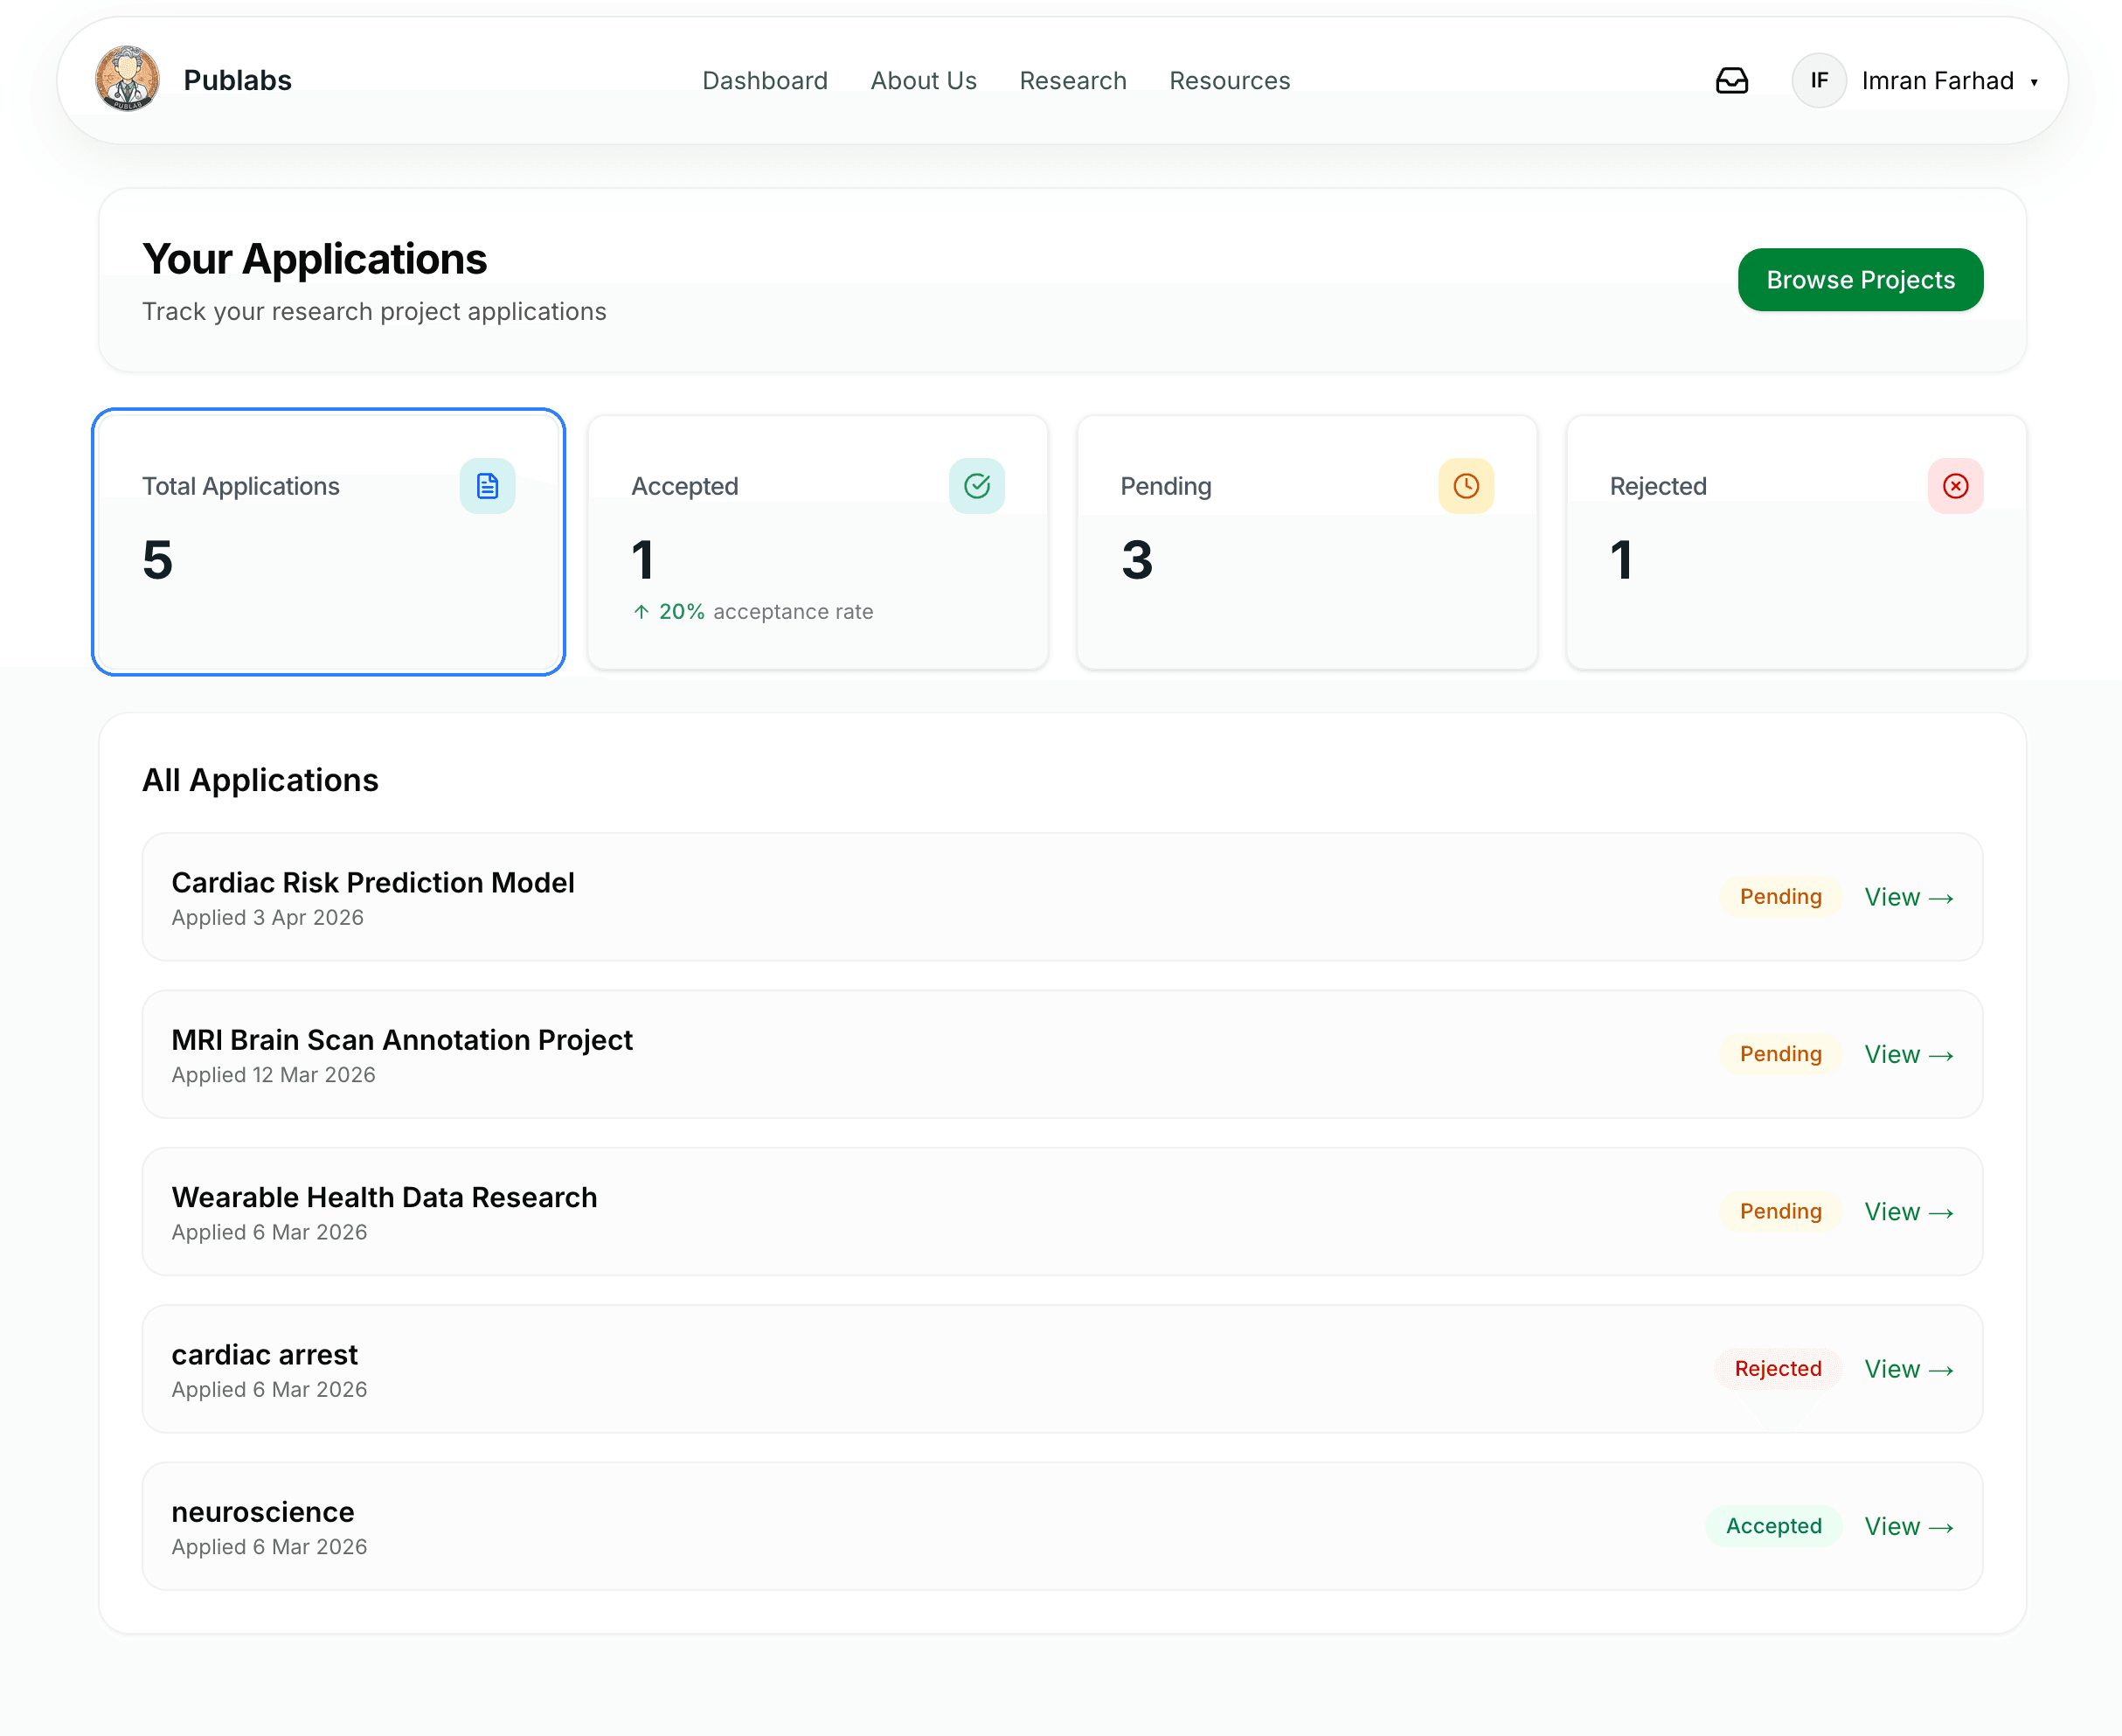Click the IF user initials avatar
Viewport: 2122px width, 1736px height.
(x=1818, y=80)
